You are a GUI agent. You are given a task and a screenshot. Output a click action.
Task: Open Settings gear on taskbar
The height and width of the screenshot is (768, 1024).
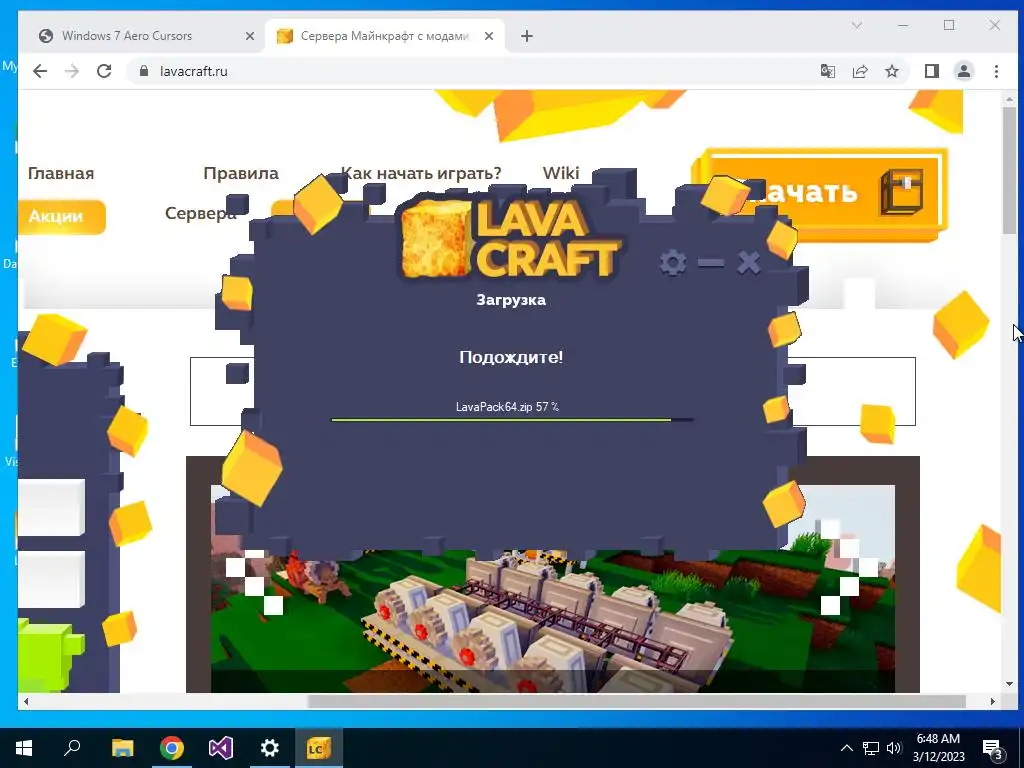point(270,748)
